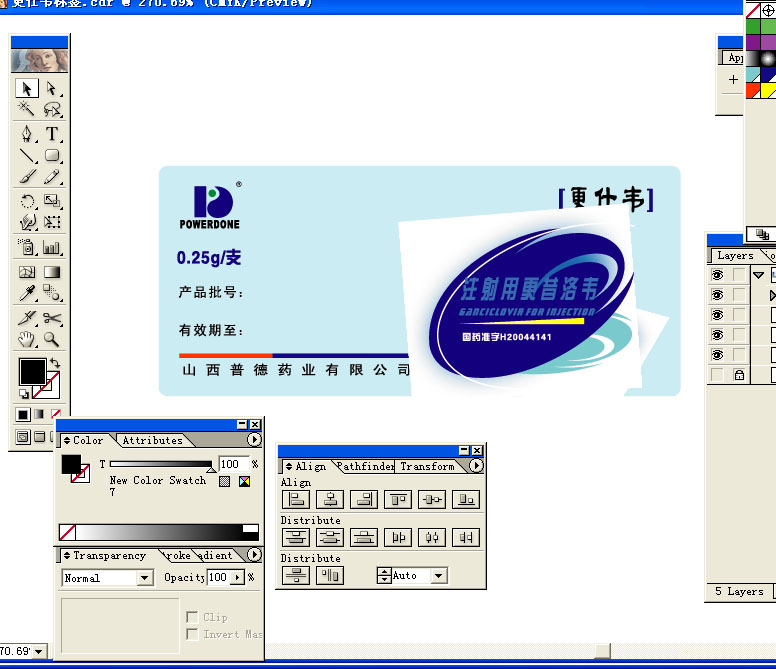The height and width of the screenshot is (669, 776).
Task: Click the Opacity value field
Action: click(219, 577)
